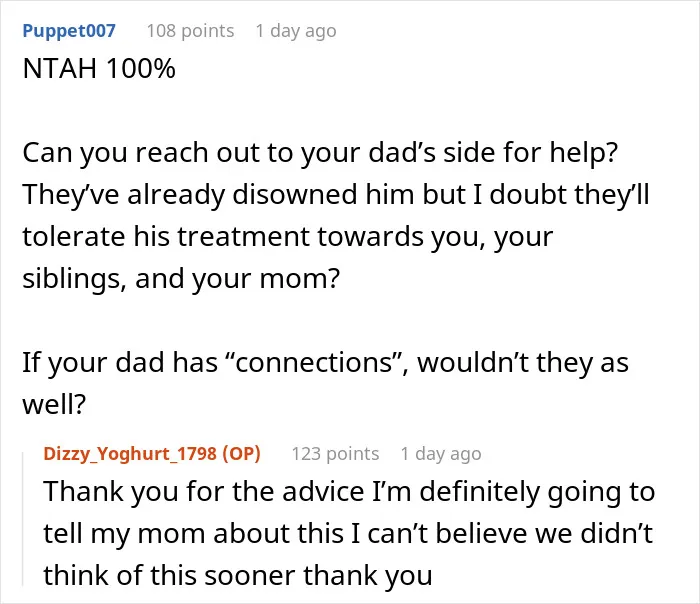This screenshot has height=604, width=700.
Task: Click the line starting 'They've already disowned him'
Action: pos(336,195)
